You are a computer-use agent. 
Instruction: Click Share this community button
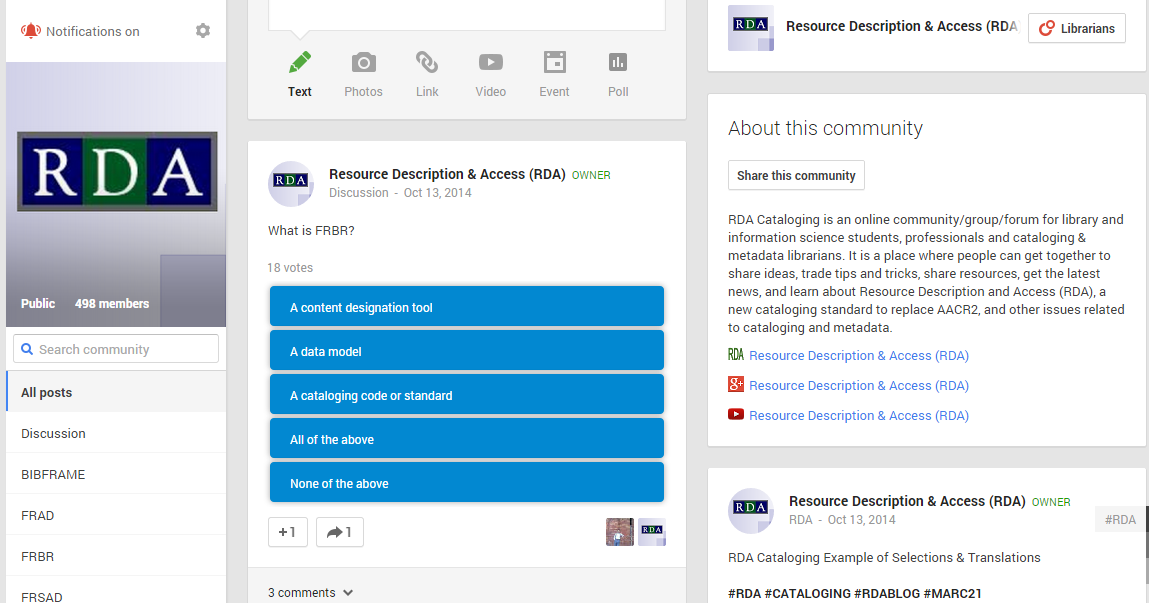[796, 175]
